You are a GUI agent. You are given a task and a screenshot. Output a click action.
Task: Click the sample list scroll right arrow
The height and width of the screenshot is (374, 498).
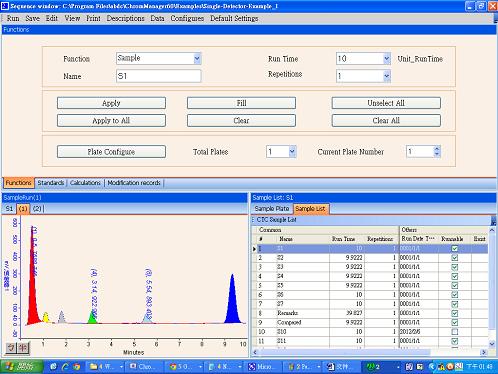(x=483, y=352)
